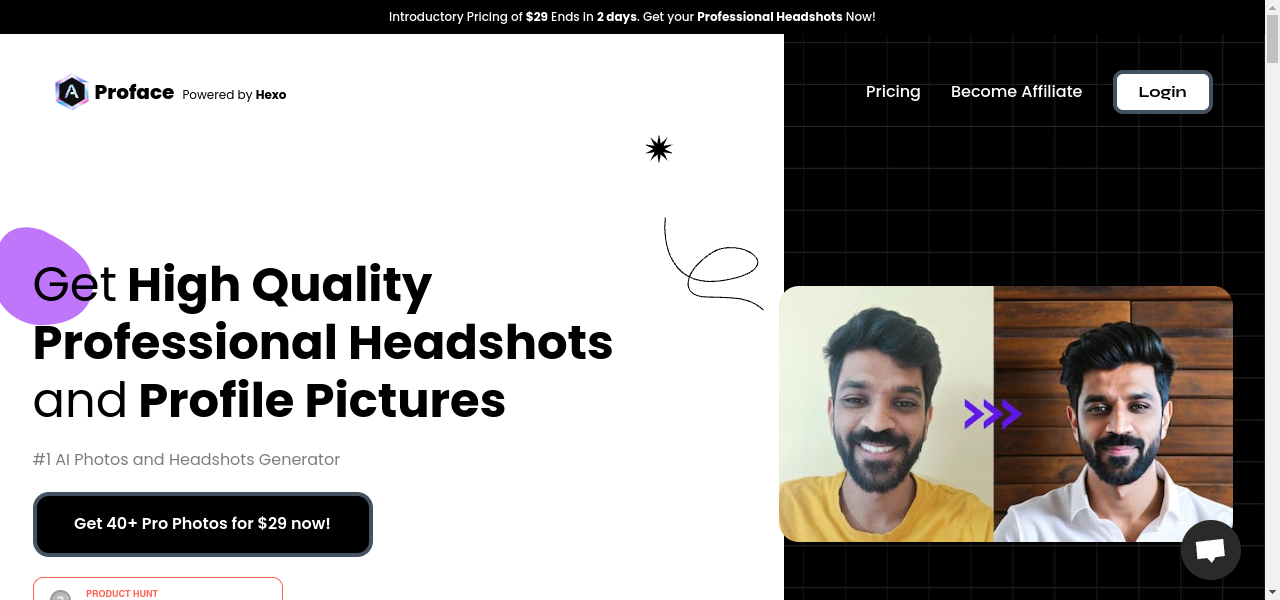Screen dimensions: 1280x600
Task: Click the introductory pricing announcement banner
Action: click(632, 17)
